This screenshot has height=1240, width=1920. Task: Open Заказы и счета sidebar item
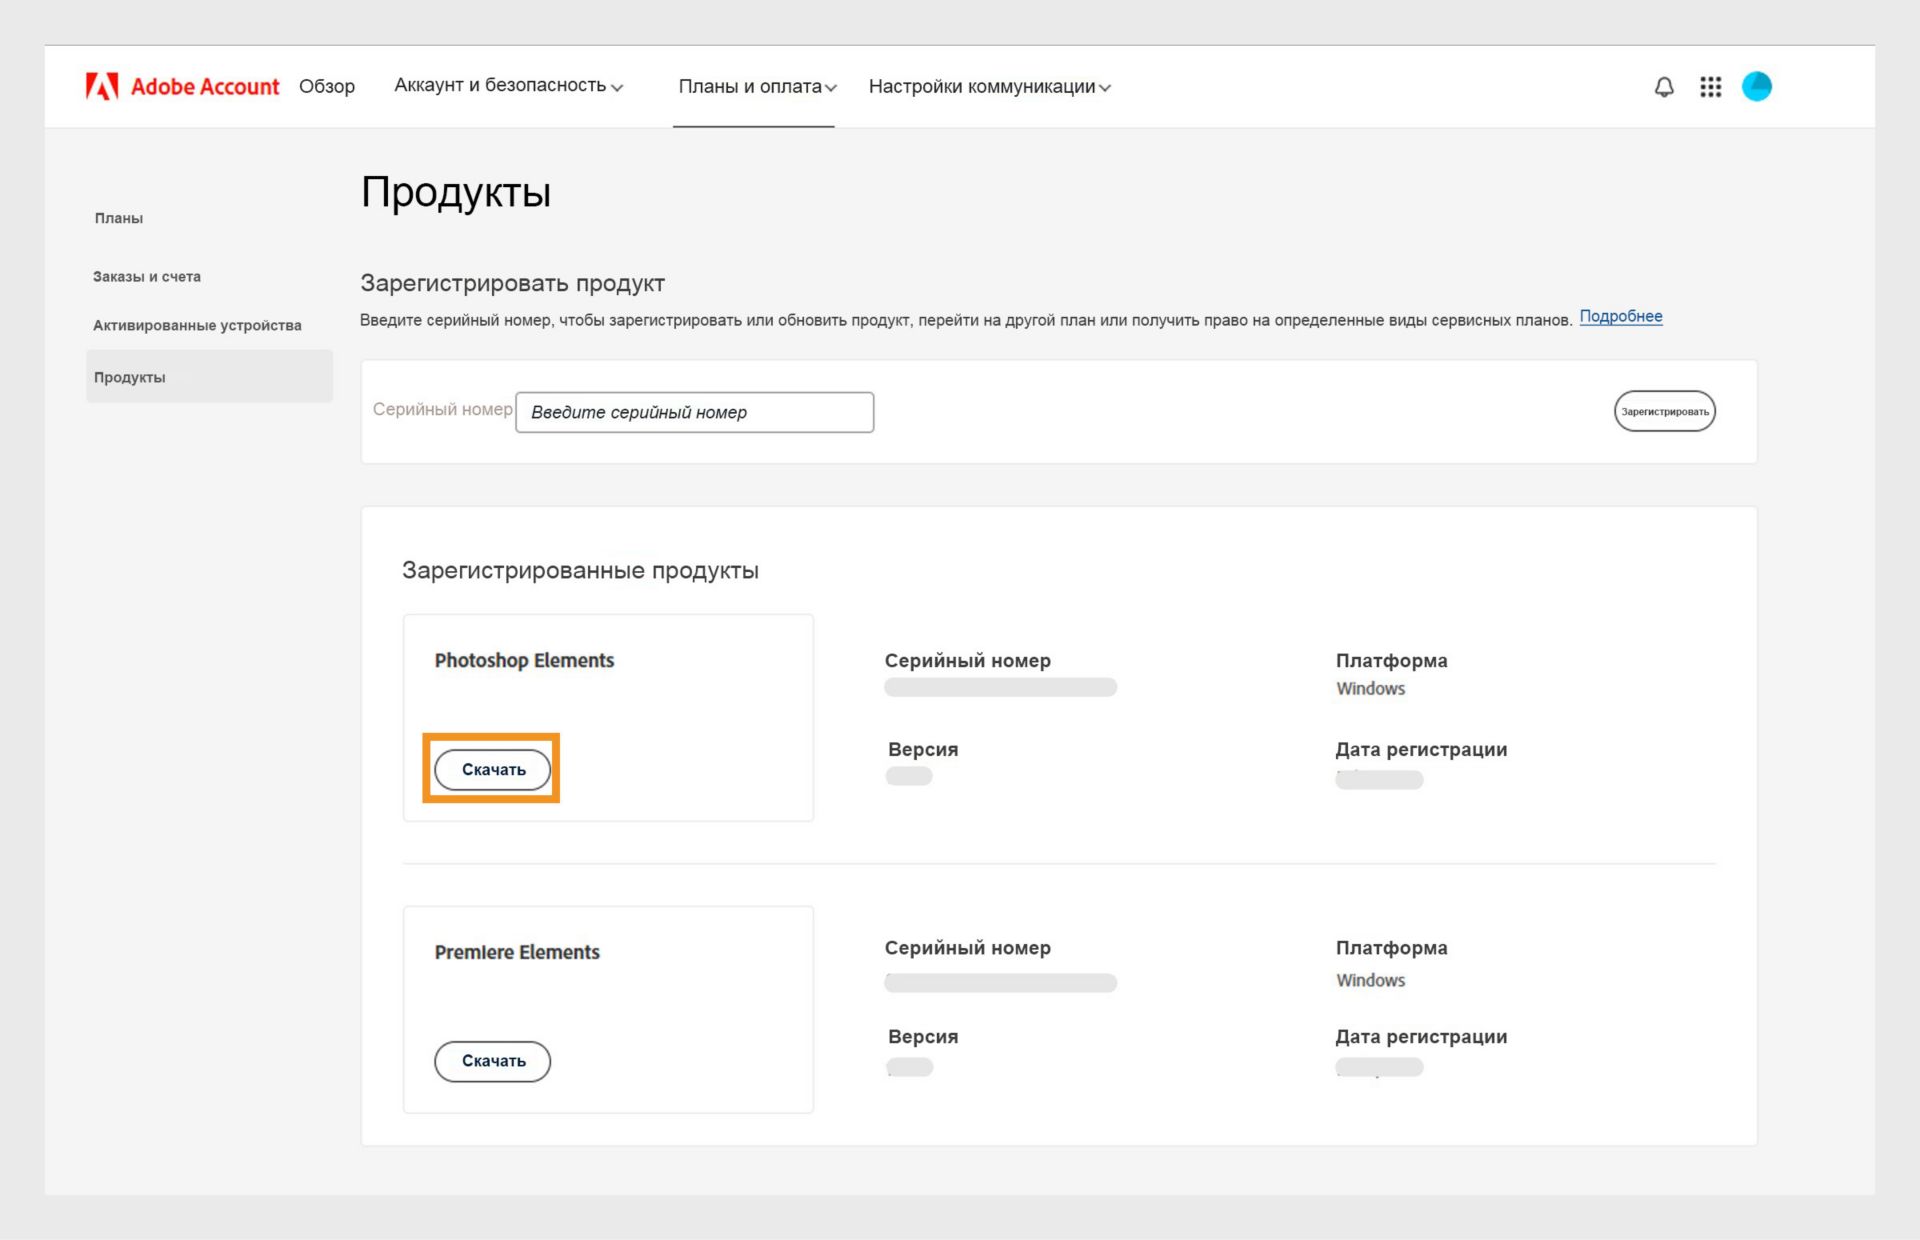147,276
